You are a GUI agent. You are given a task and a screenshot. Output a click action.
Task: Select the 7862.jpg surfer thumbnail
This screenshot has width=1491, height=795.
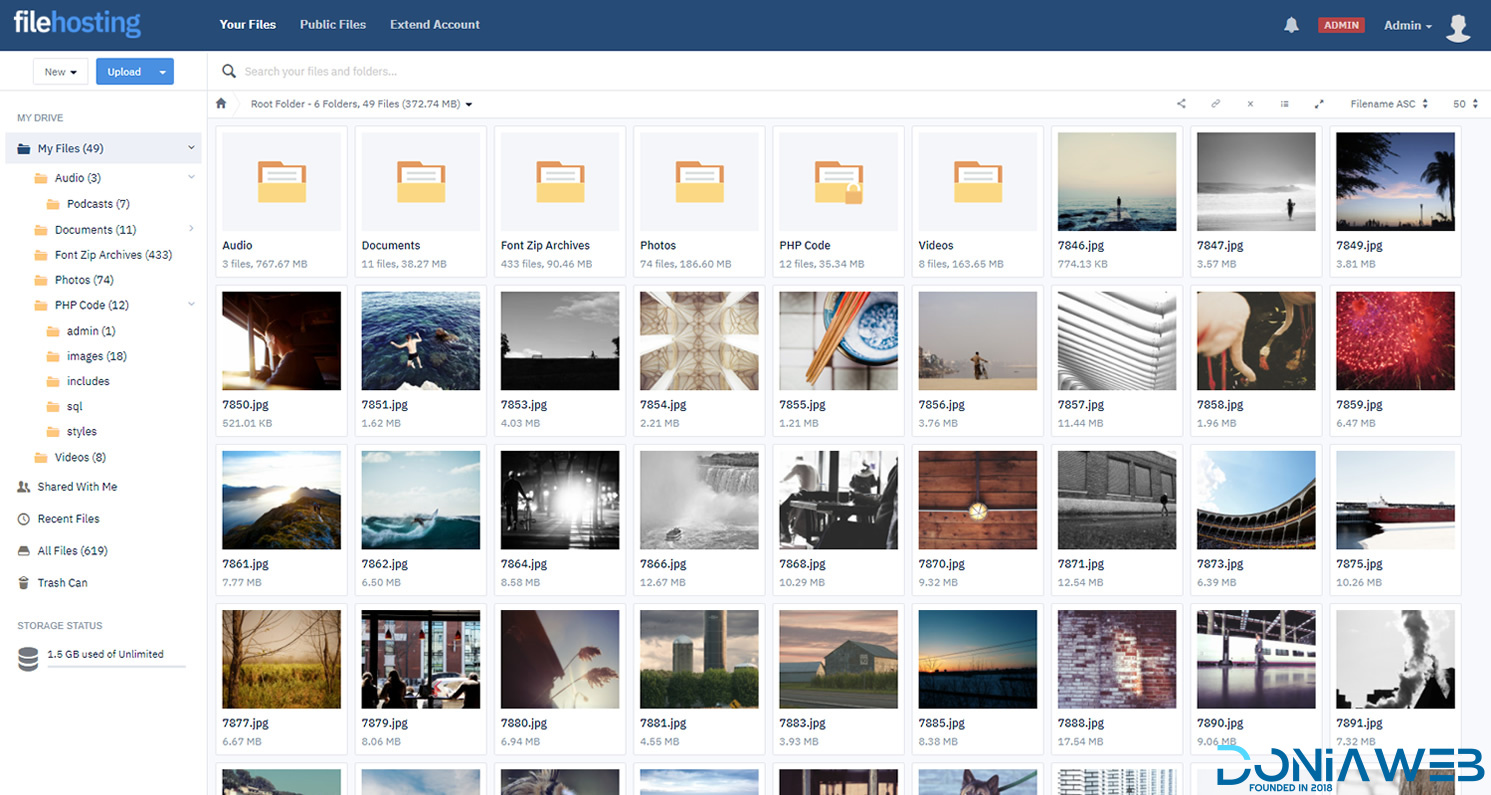tap(421, 500)
